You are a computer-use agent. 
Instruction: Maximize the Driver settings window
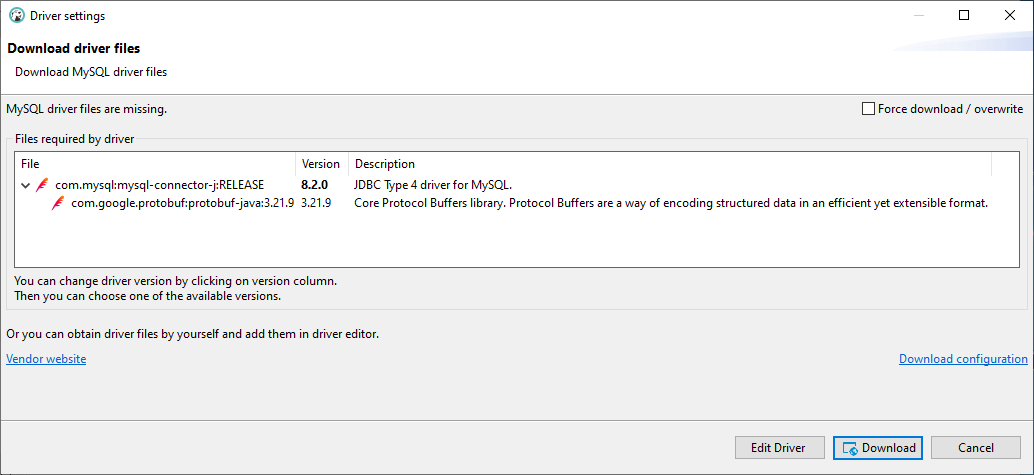(x=964, y=15)
